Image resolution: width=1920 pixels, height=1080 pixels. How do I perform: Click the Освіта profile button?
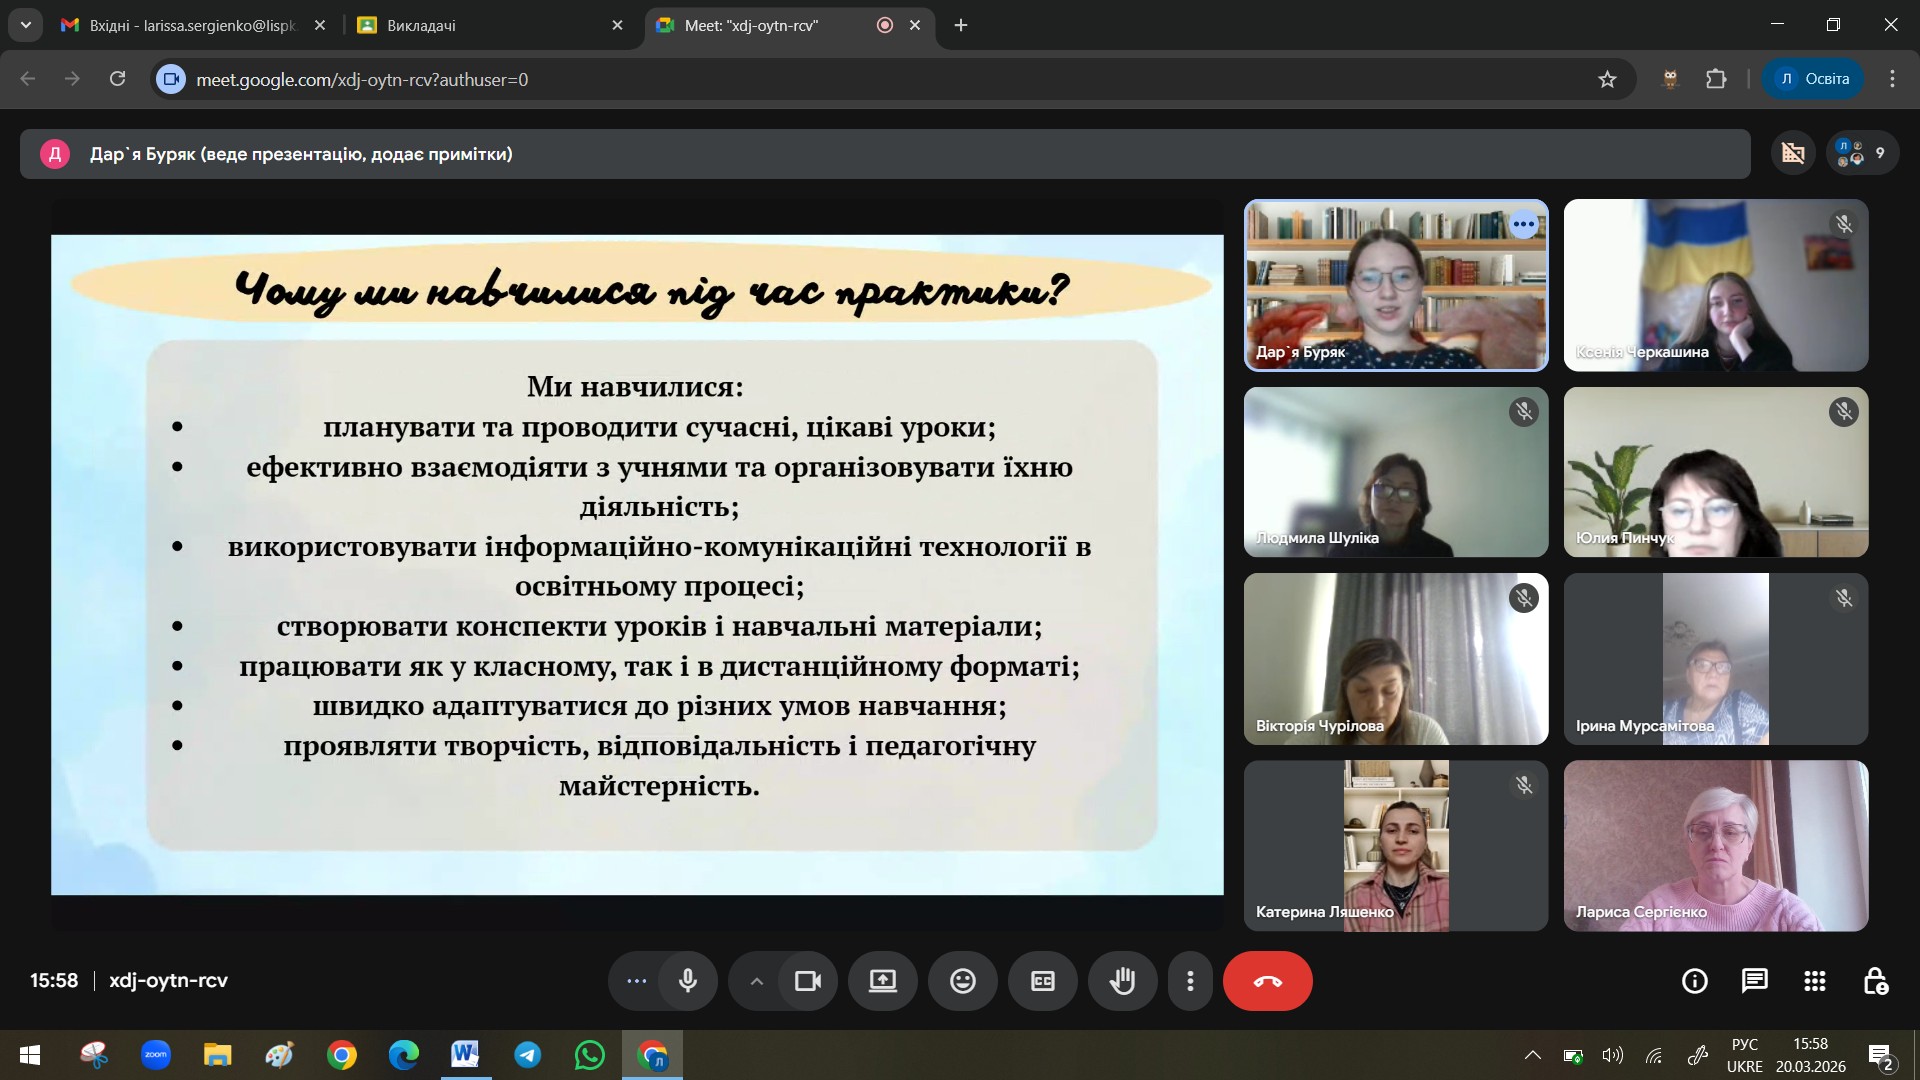click(1813, 79)
